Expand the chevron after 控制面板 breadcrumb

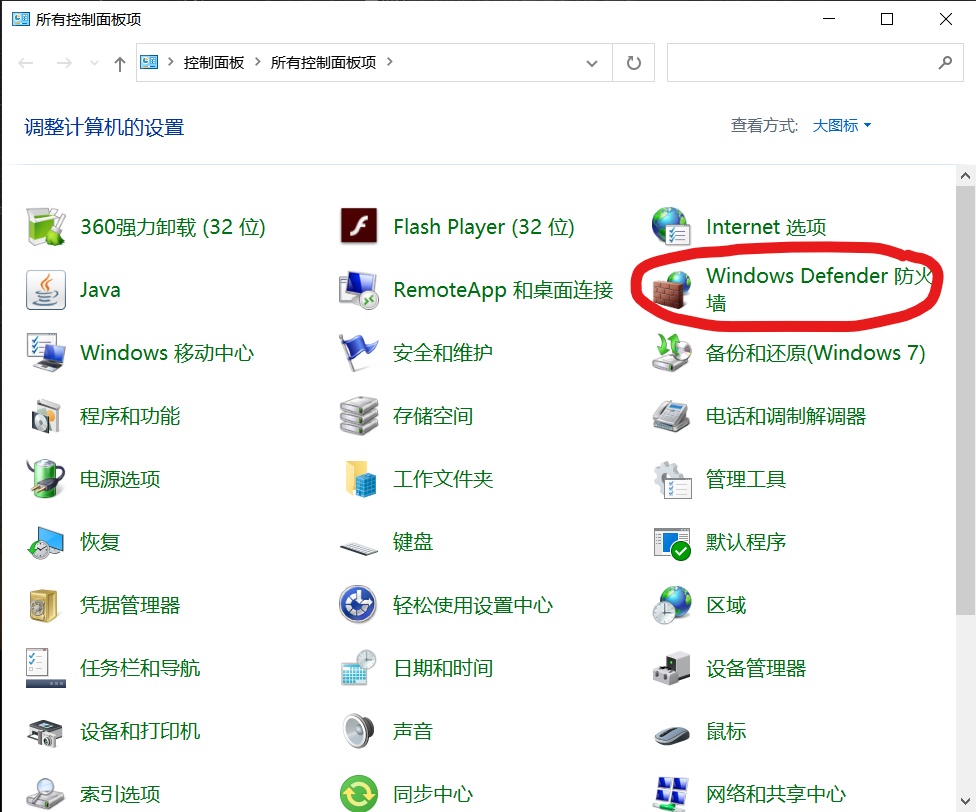[257, 62]
